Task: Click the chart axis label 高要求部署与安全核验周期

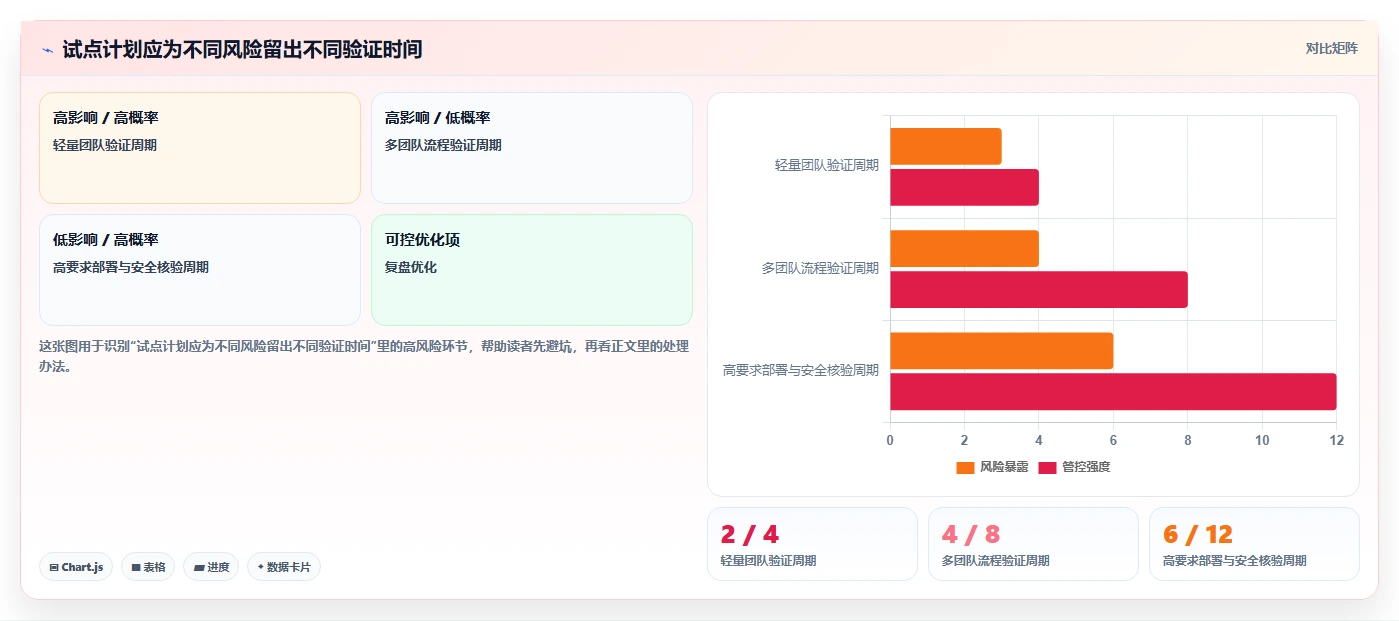Action: coord(801,370)
